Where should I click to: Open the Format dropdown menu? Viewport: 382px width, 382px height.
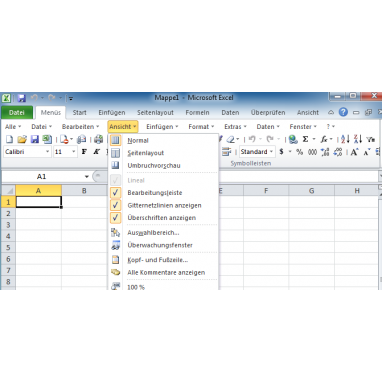coord(201,127)
